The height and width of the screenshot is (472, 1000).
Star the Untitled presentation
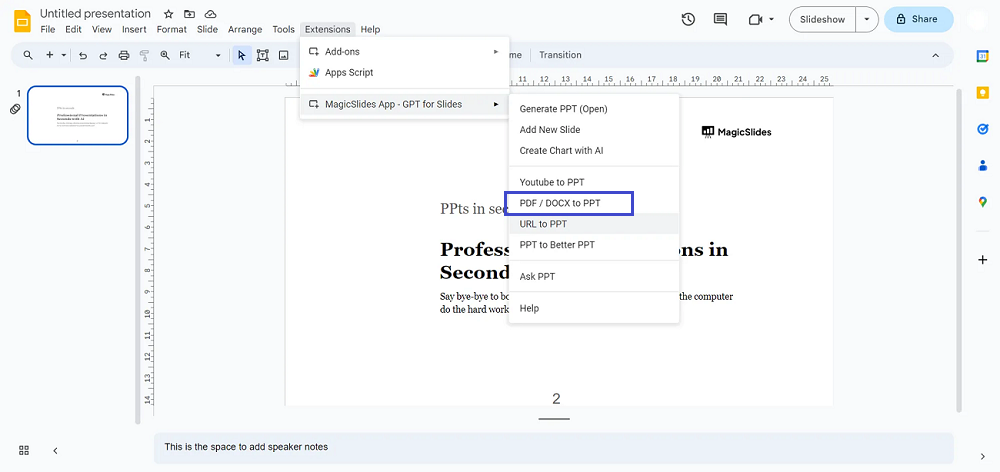pos(168,14)
